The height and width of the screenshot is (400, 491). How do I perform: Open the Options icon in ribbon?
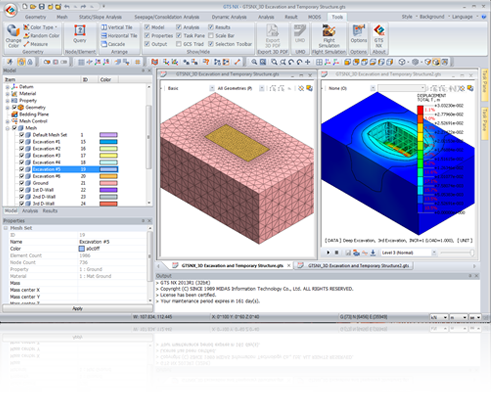point(359,30)
